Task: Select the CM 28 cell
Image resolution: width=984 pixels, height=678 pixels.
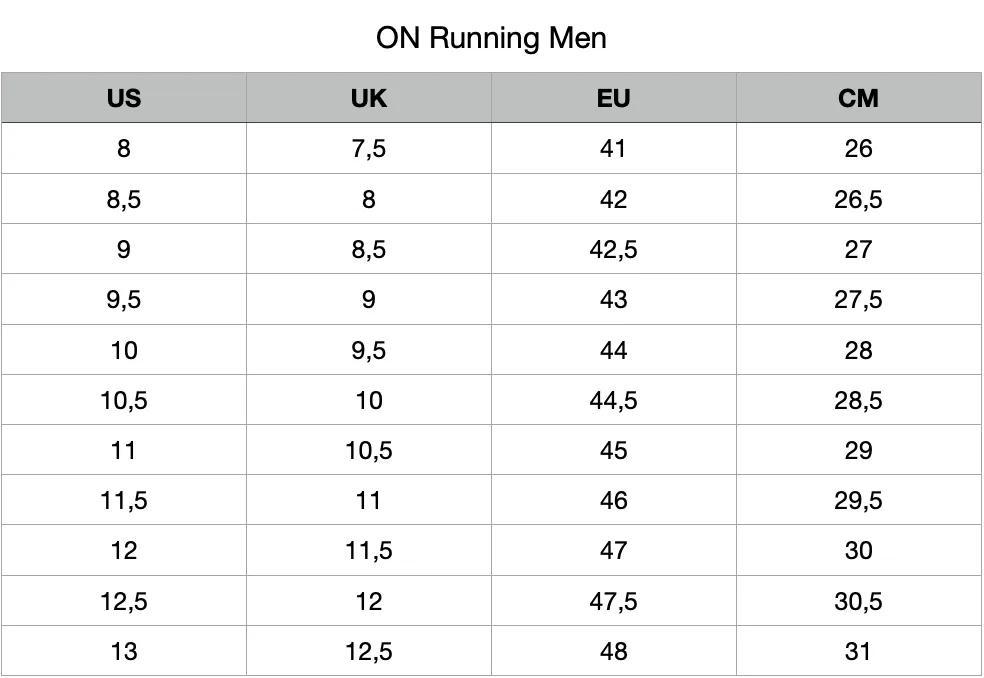Action: click(858, 350)
